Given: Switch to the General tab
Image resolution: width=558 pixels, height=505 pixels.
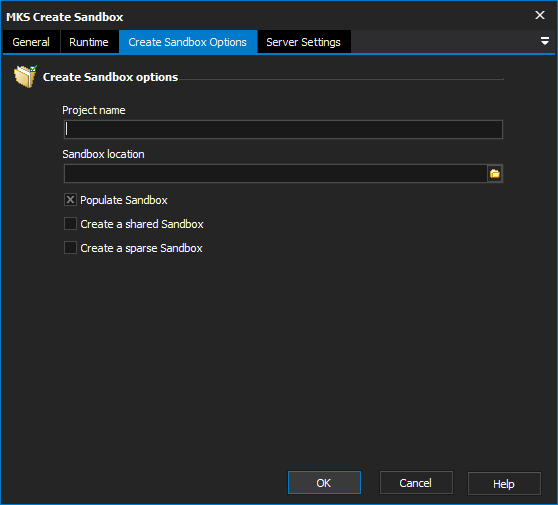Looking at the screenshot, I should (31, 42).
